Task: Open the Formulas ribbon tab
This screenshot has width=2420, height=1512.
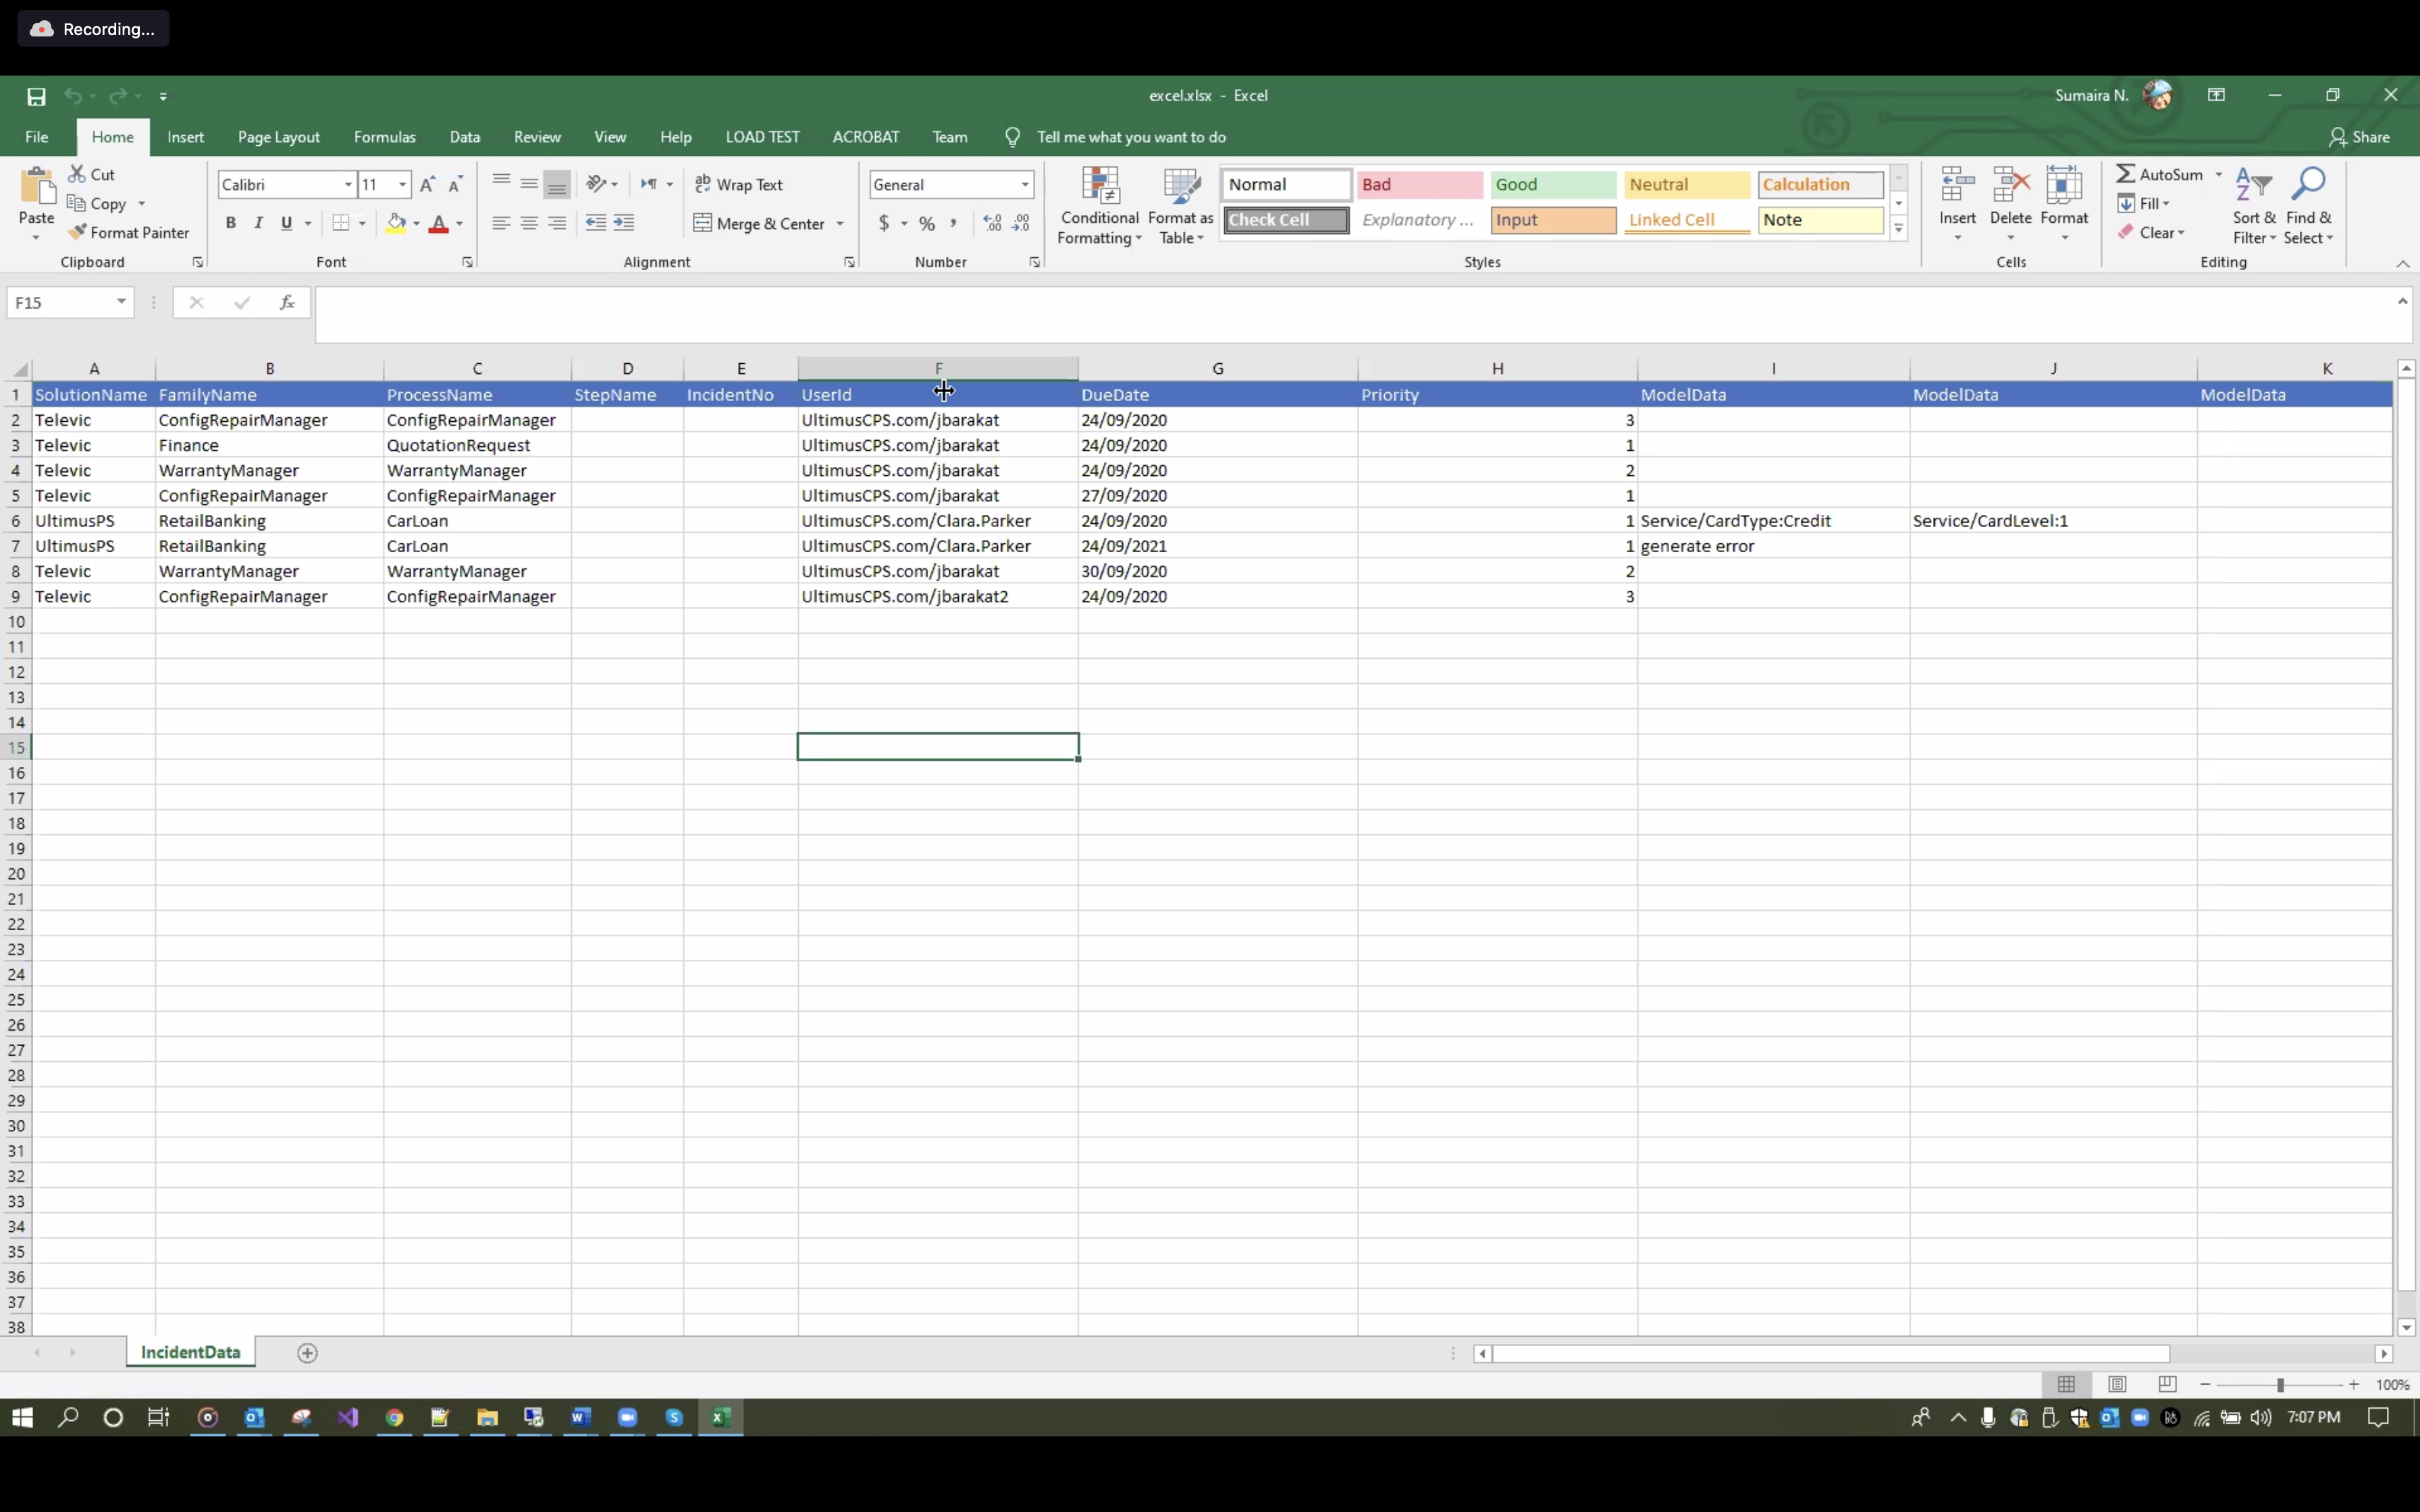Action: click(x=385, y=137)
